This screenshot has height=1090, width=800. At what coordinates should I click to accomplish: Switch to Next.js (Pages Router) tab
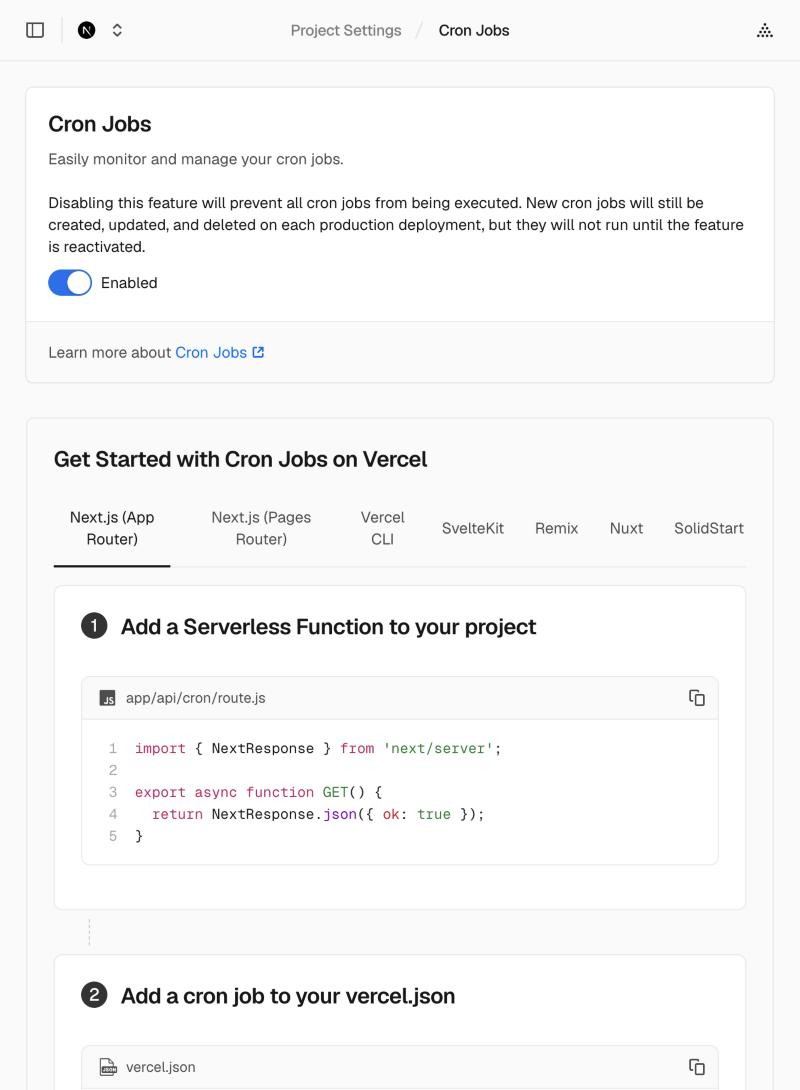[261, 528]
